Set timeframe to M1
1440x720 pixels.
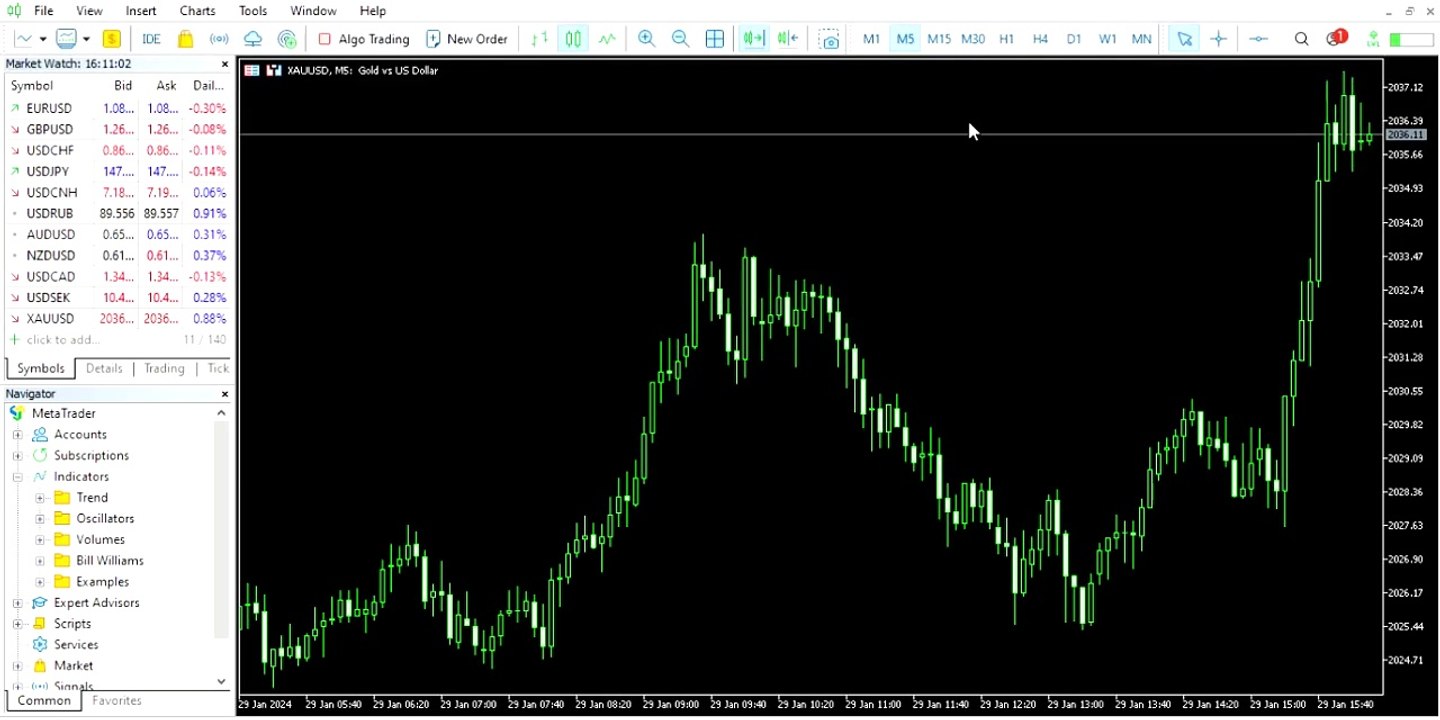point(872,39)
